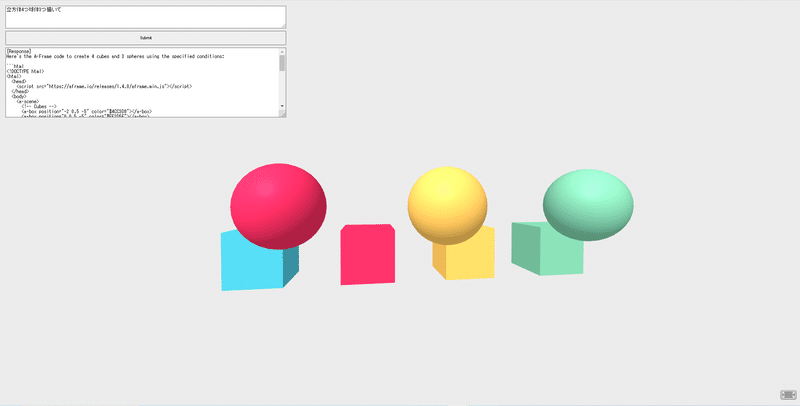Viewport: 800px width, 406px height.
Task: Click the Submit button
Action: pos(146,38)
